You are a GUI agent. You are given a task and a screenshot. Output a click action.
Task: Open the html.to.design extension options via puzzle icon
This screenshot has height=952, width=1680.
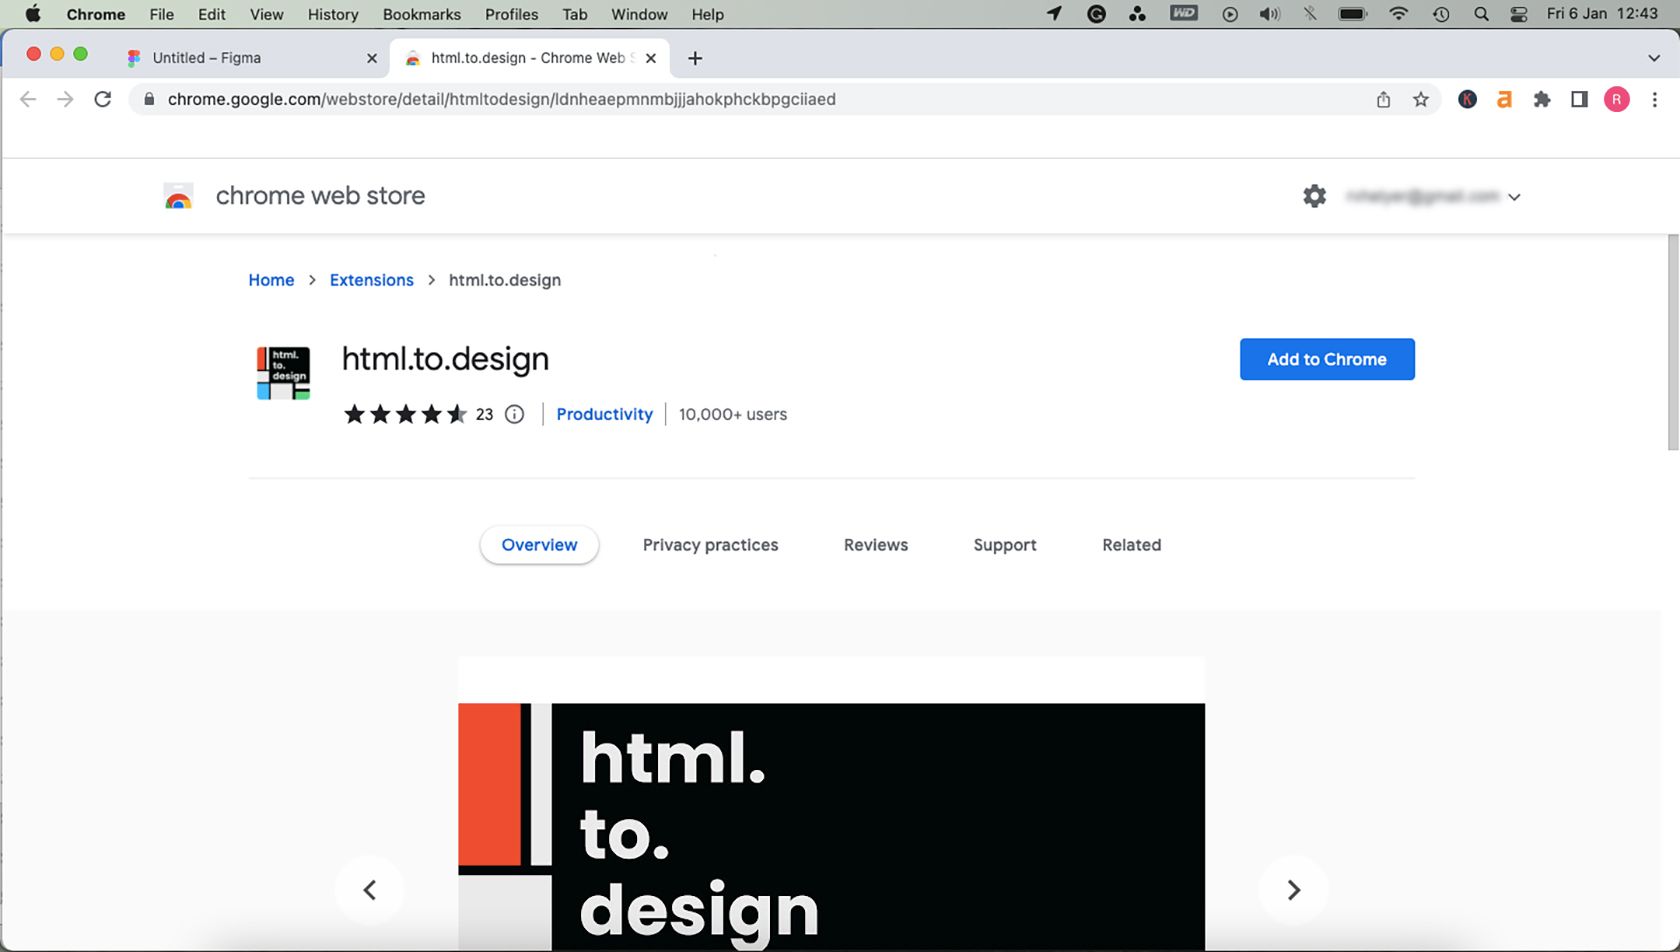pos(1542,99)
